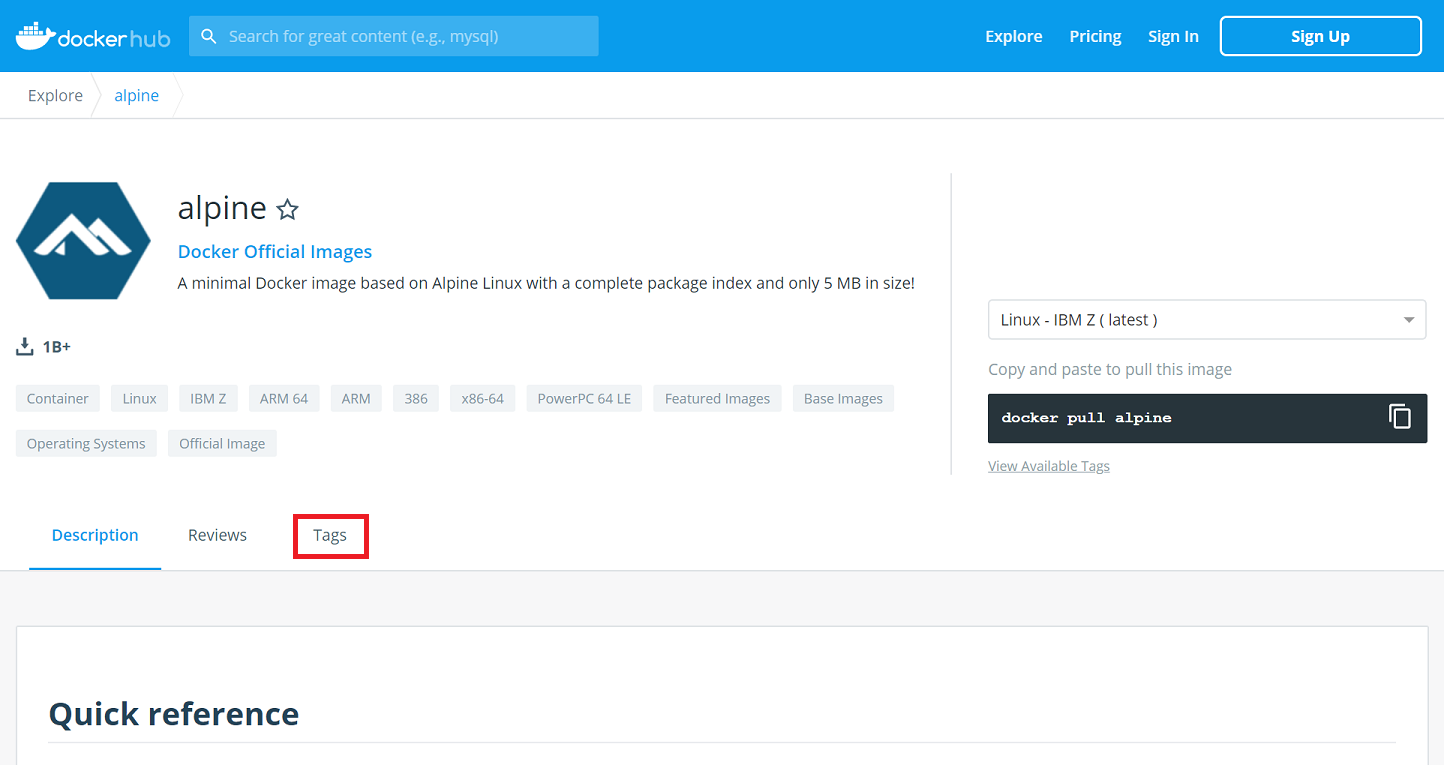Click View Available Tags link
1444x765 pixels.
tap(1049, 466)
